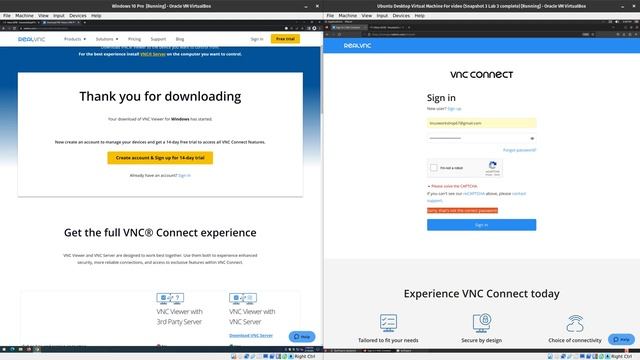Click the Choice of connectivity icon
The width and height of the screenshot is (640, 360).
click(575, 323)
